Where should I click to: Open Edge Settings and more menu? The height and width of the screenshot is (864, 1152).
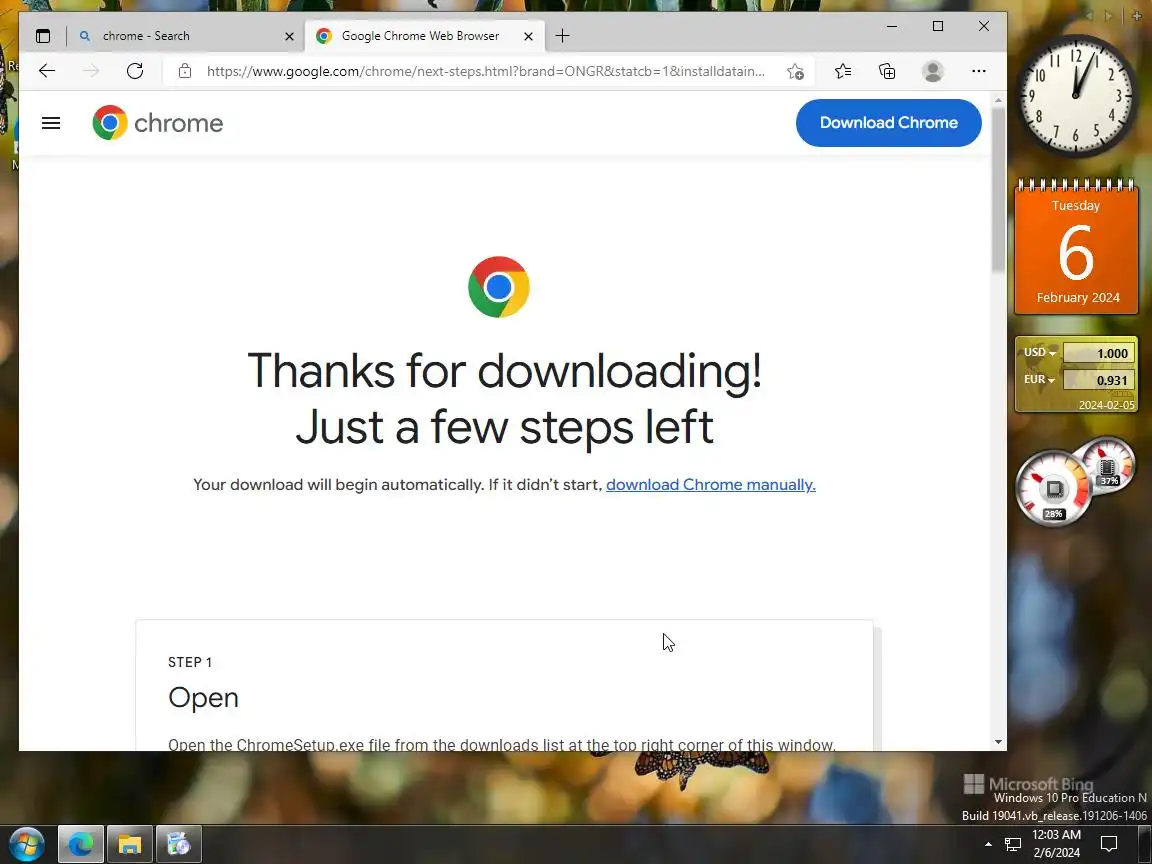(x=979, y=71)
